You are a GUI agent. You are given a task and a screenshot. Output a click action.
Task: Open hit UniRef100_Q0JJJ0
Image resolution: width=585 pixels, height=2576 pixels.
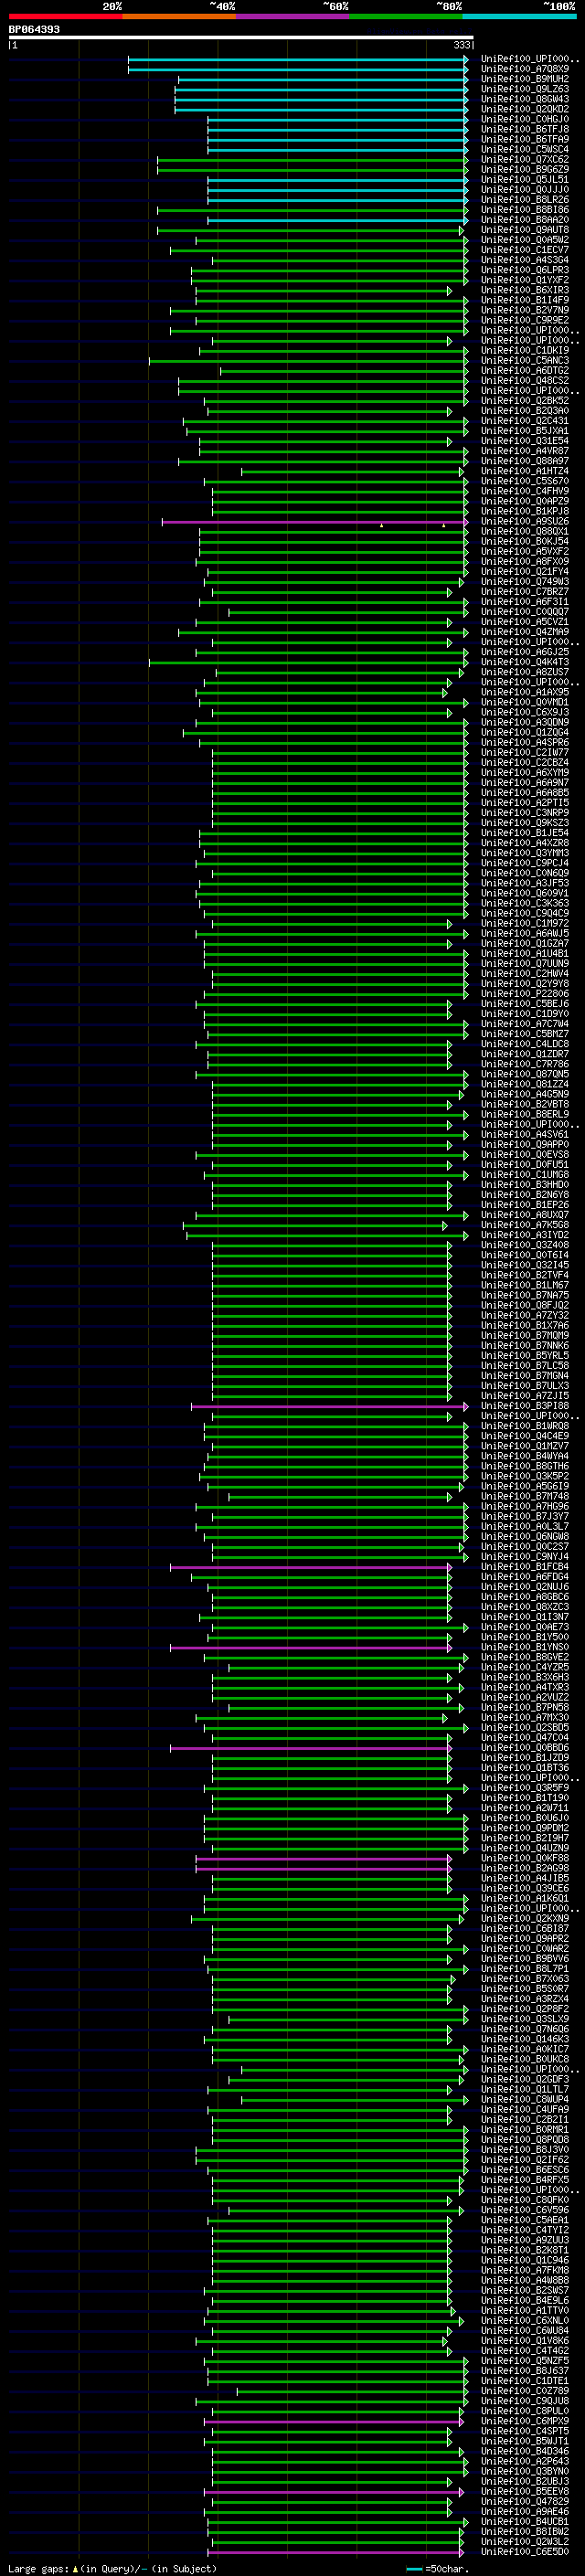coord(525,190)
